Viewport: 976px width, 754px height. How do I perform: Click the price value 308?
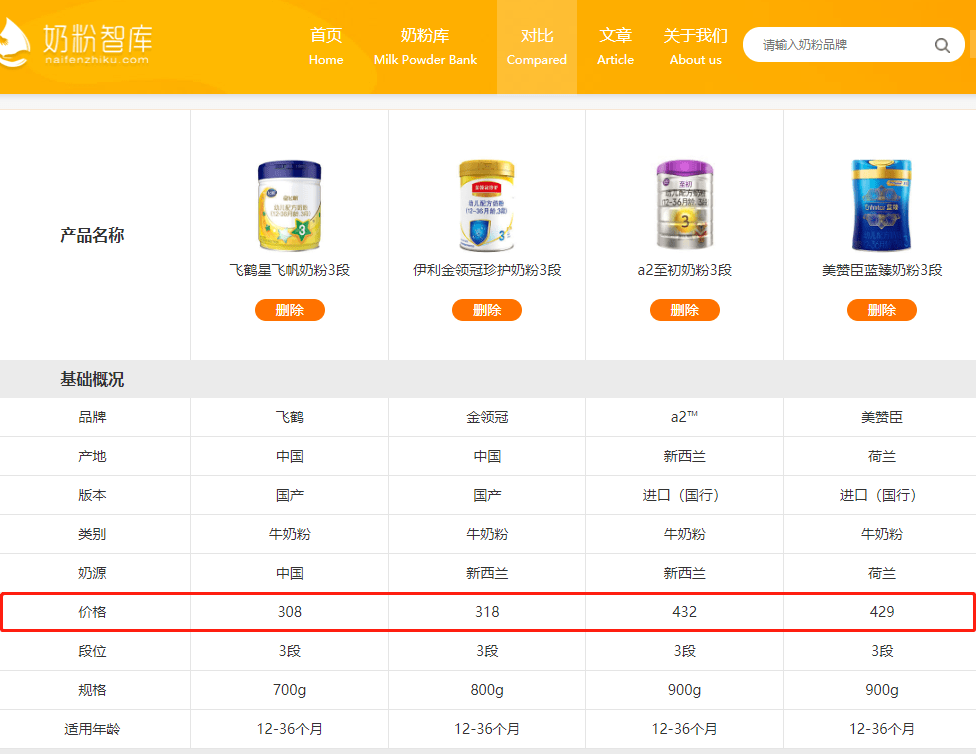pos(289,612)
